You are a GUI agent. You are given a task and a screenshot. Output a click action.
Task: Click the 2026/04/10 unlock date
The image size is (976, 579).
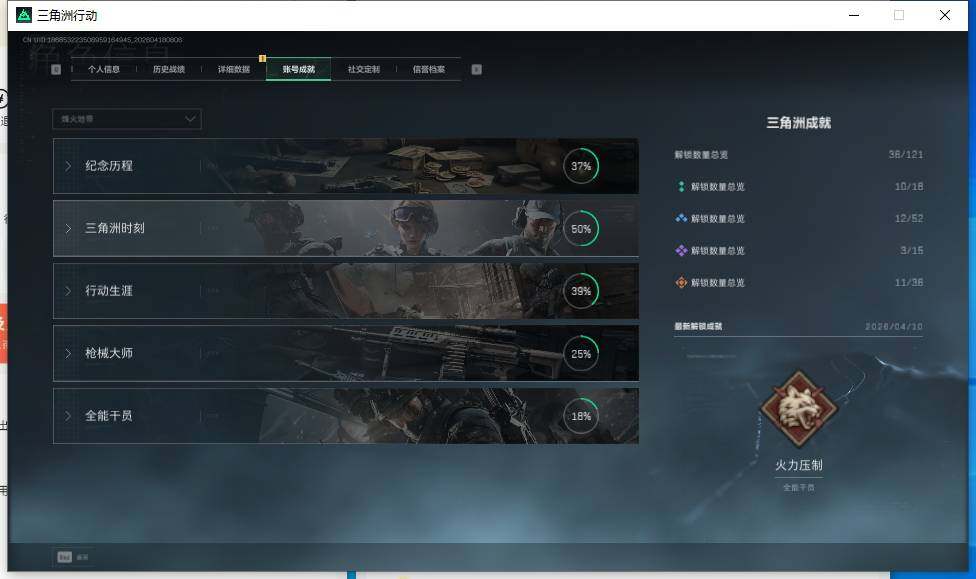click(894, 326)
